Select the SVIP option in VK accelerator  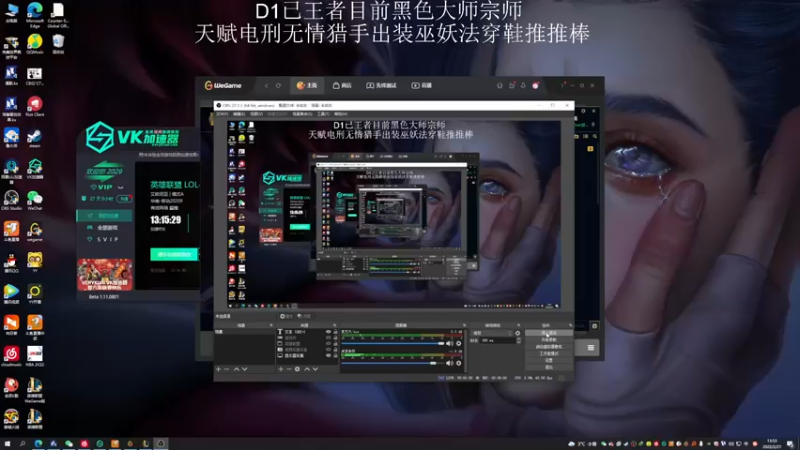104,239
